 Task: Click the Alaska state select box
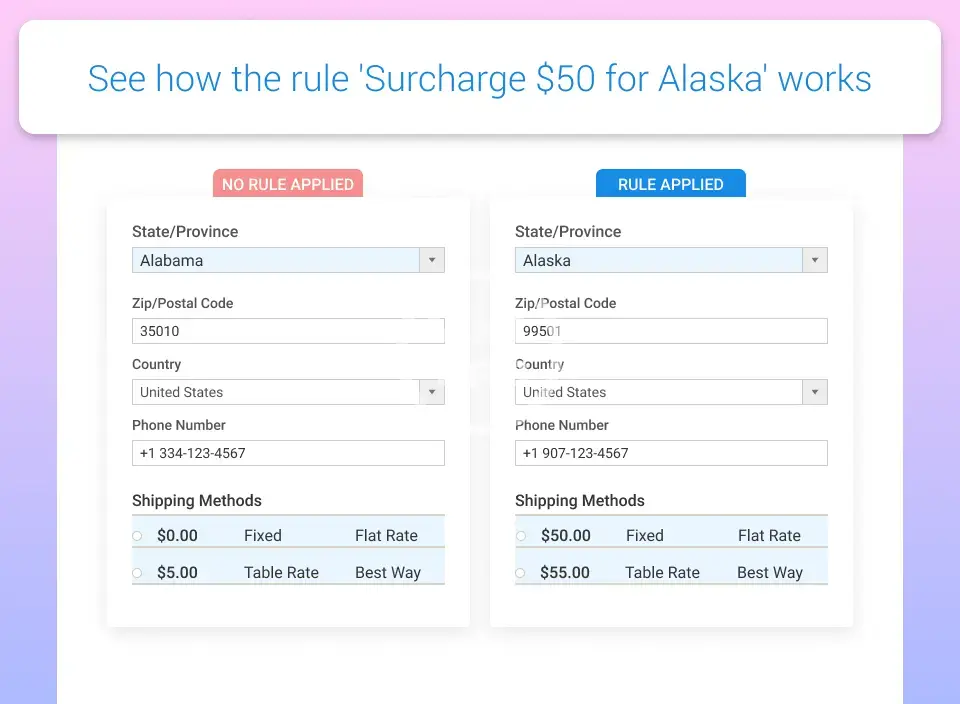pyautogui.click(x=658, y=260)
